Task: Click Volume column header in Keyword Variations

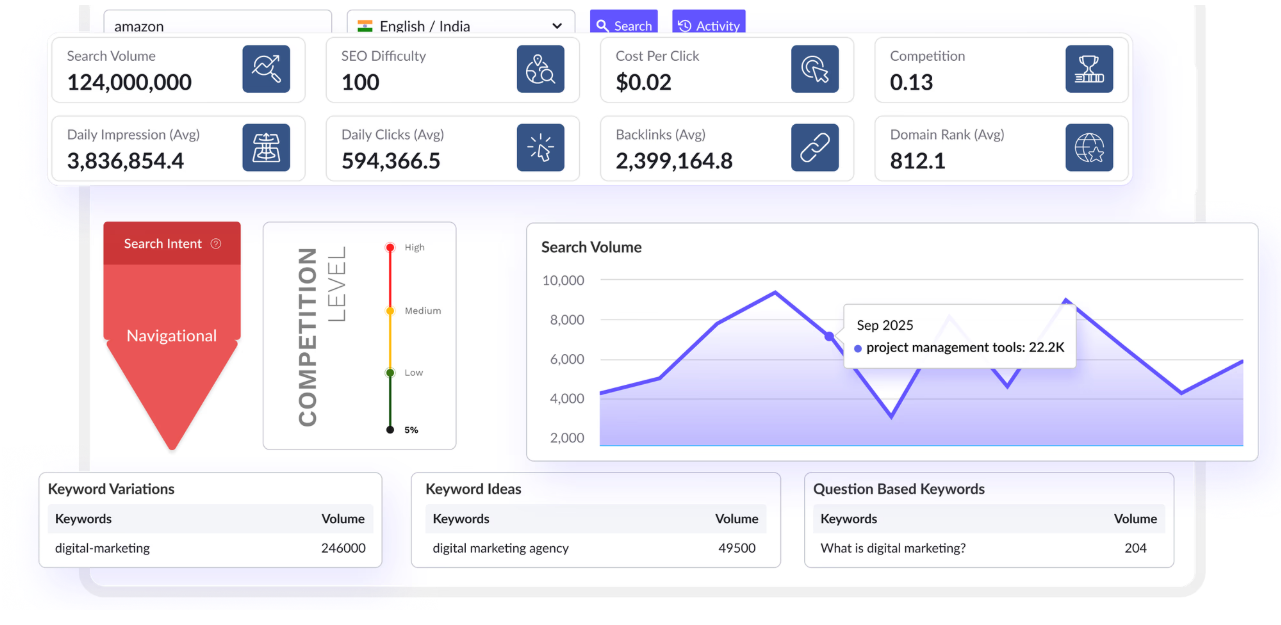Action: (x=343, y=519)
